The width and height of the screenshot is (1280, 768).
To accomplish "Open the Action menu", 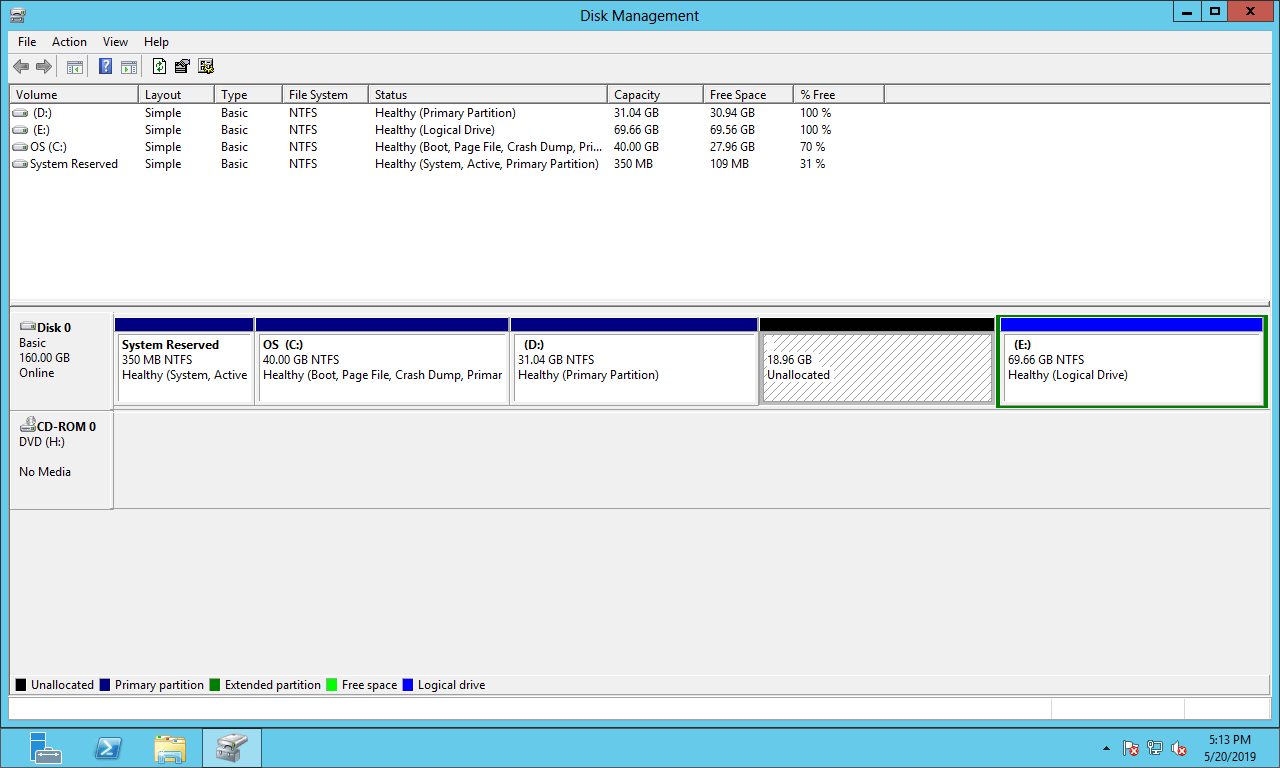I will (69, 42).
